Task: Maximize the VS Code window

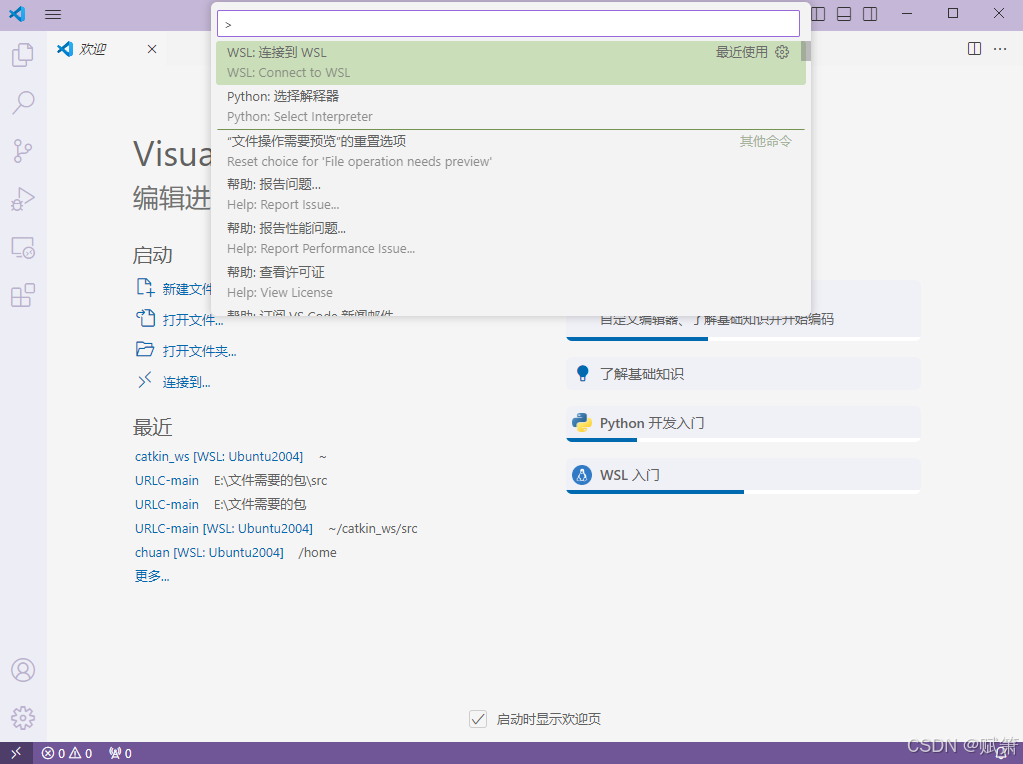Action: [953, 14]
